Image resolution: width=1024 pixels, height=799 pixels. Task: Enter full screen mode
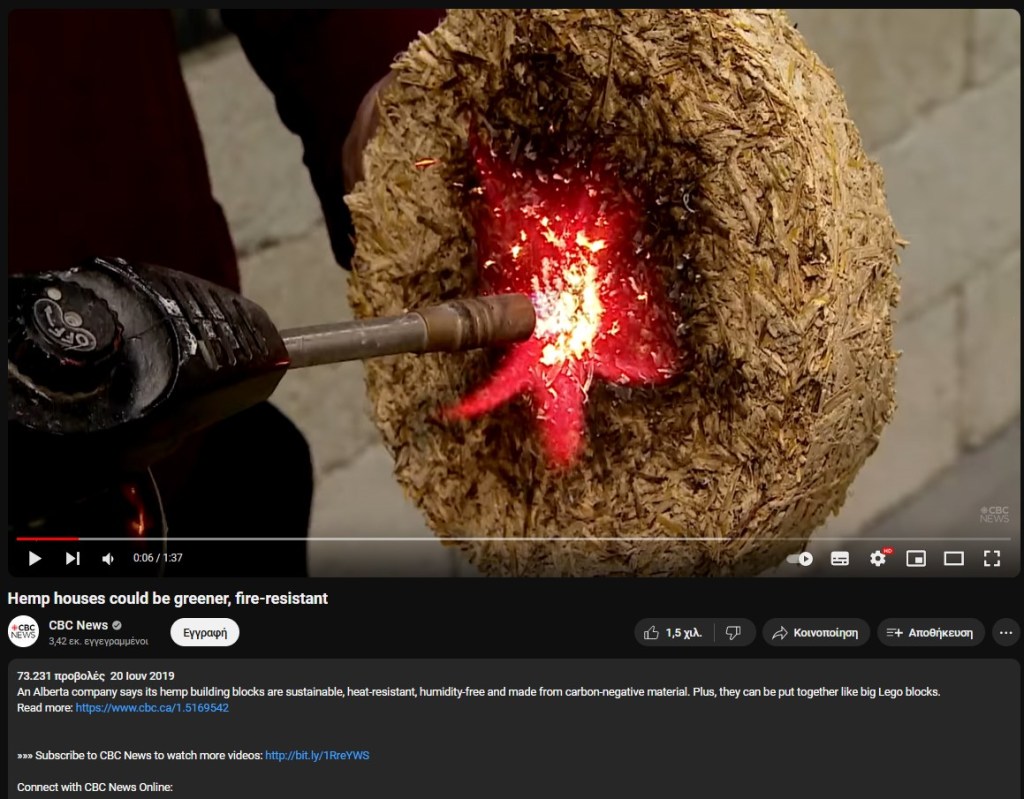point(992,558)
